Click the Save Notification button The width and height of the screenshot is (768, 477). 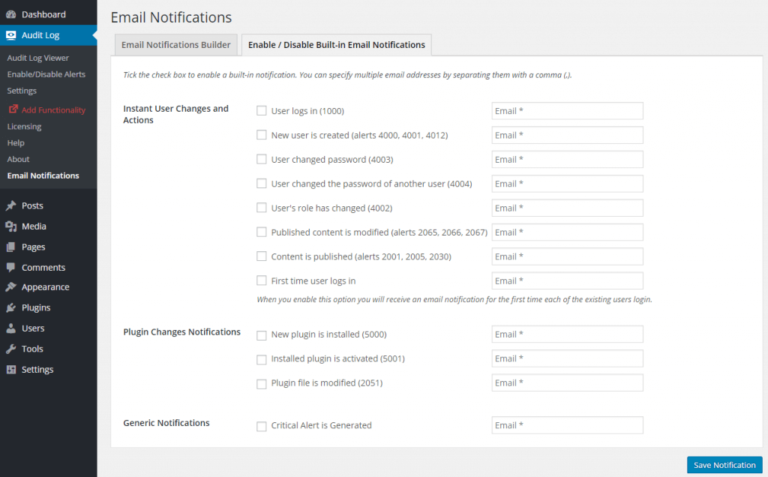[724, 465]
